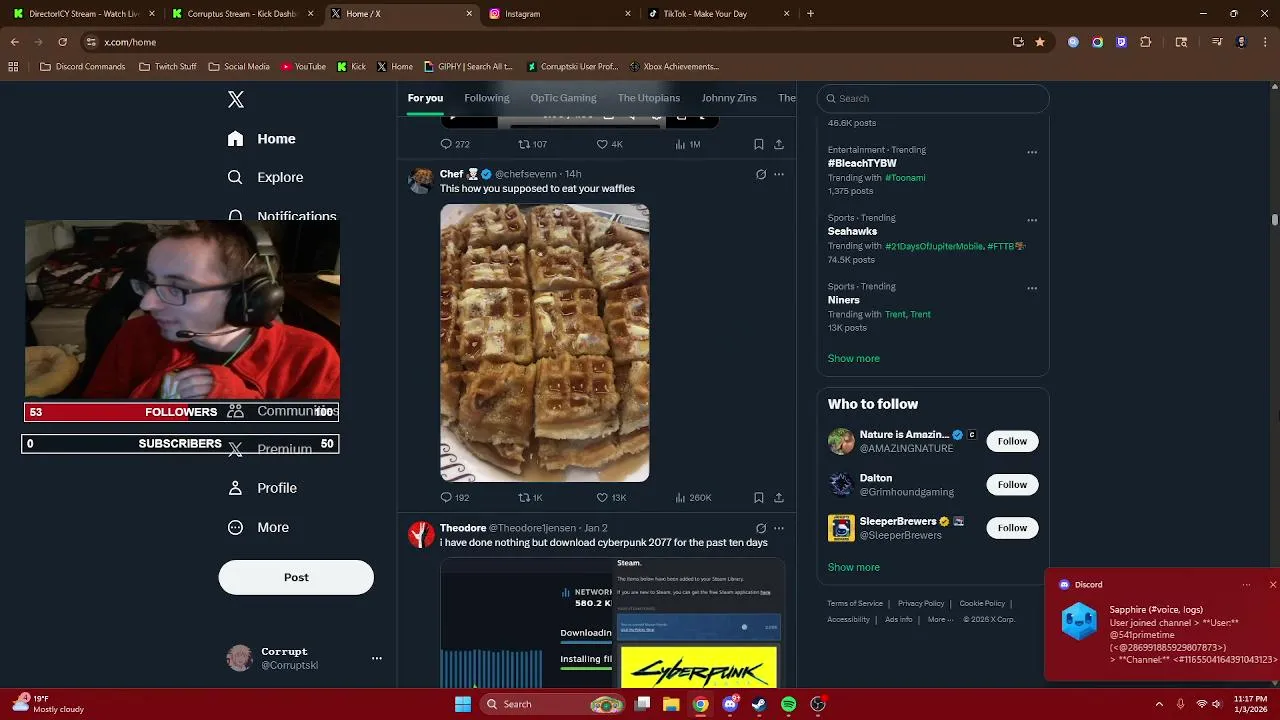This screenshot has height=720, width=1280.
Task: Follow Dalton account
Action: click(1012, 485)
